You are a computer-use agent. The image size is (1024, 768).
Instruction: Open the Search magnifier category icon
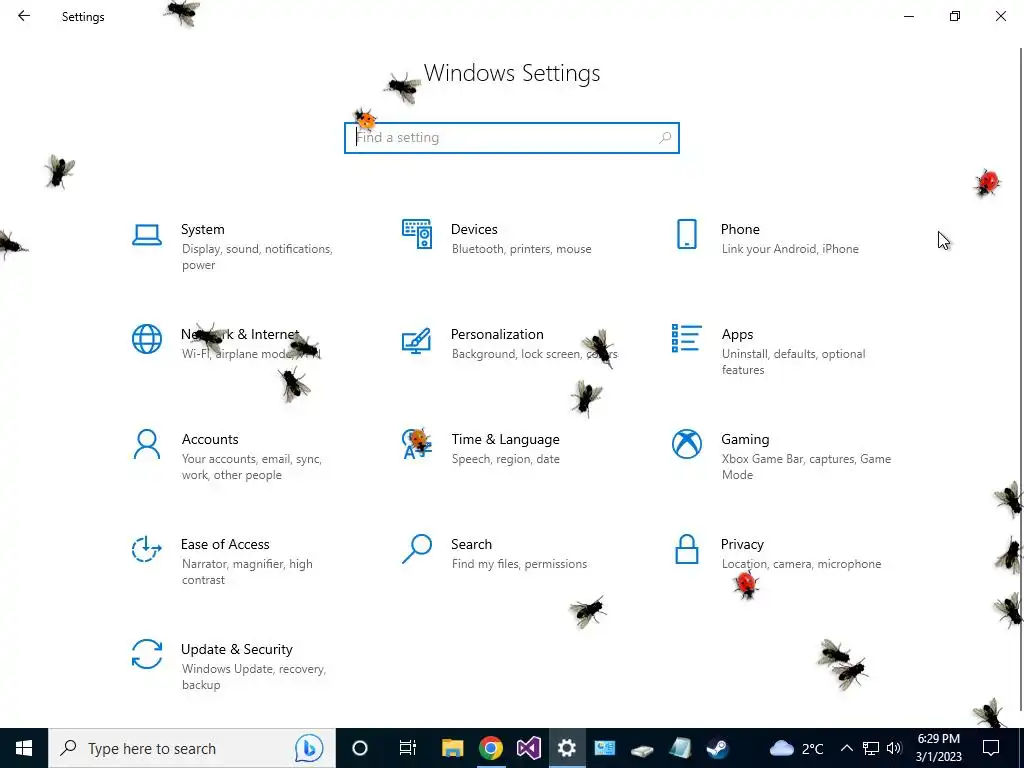(417, 549)
